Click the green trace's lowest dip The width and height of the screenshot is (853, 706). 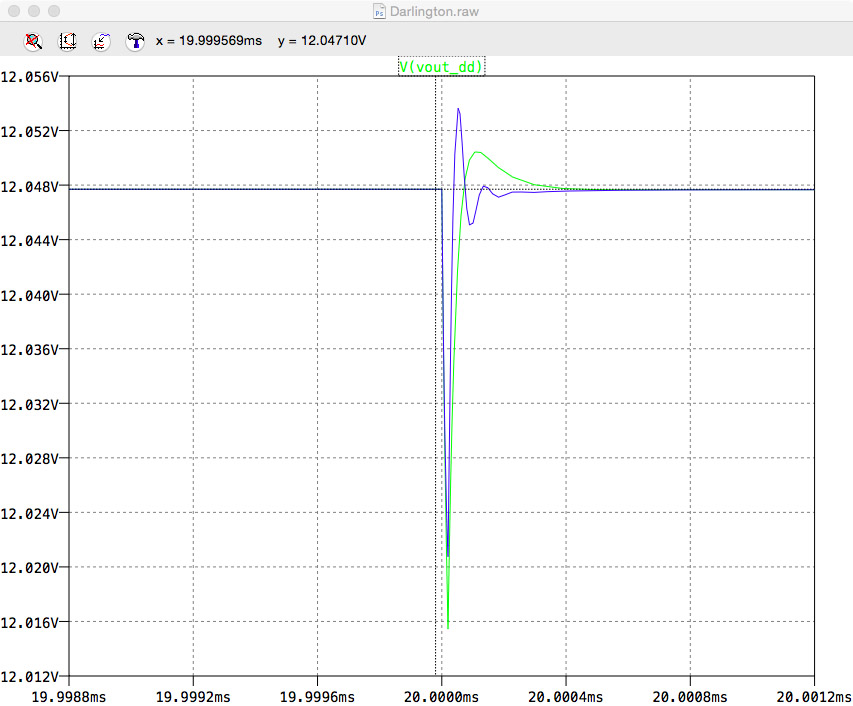point(448,628)
